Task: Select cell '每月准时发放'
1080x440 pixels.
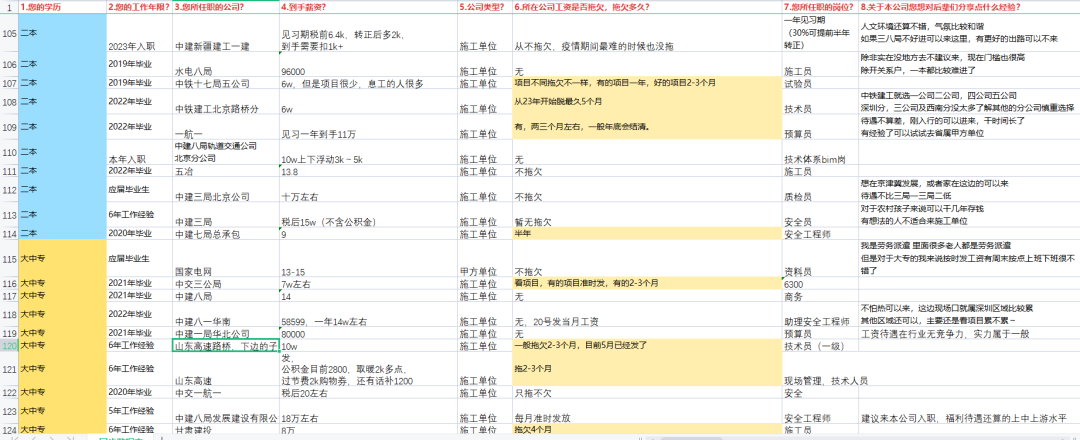Action: [x=647, y=412]
